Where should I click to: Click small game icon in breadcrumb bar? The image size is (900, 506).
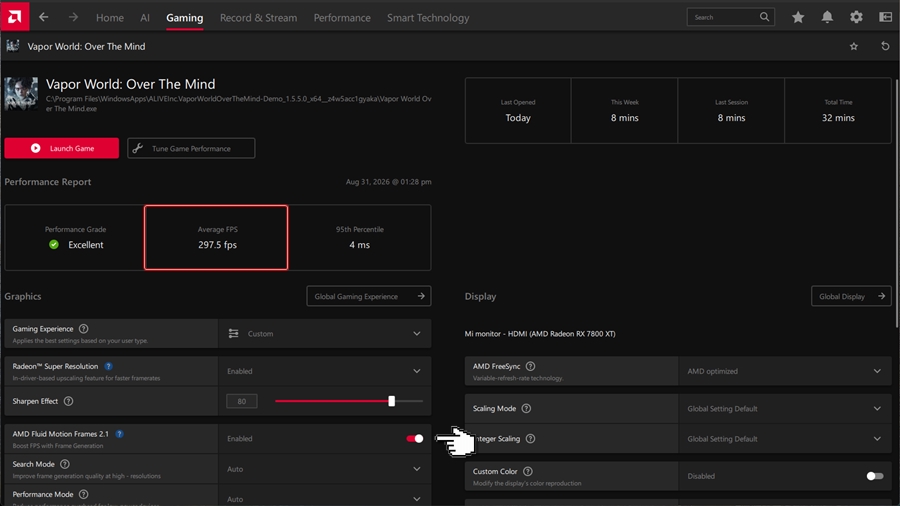pyautogui.click(x=13, y=46)
